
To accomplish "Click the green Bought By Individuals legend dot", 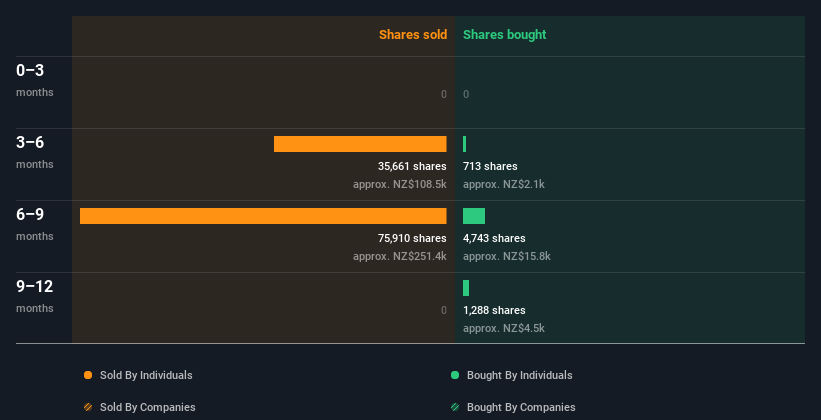I will 455,375.
